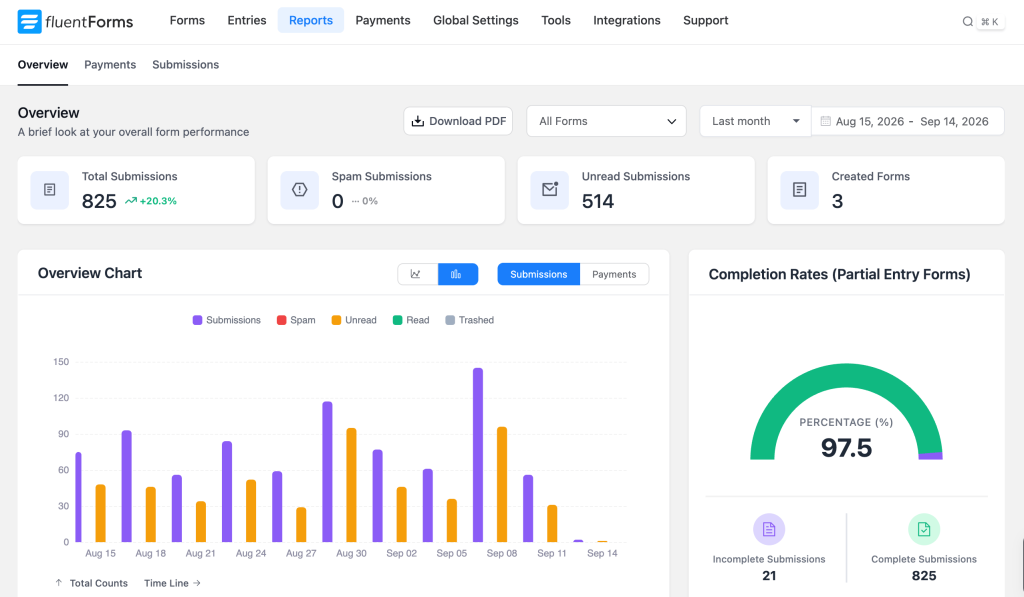Open the Reports menu
Viewport: 1024px width, 597px height.
coord(311,20)
